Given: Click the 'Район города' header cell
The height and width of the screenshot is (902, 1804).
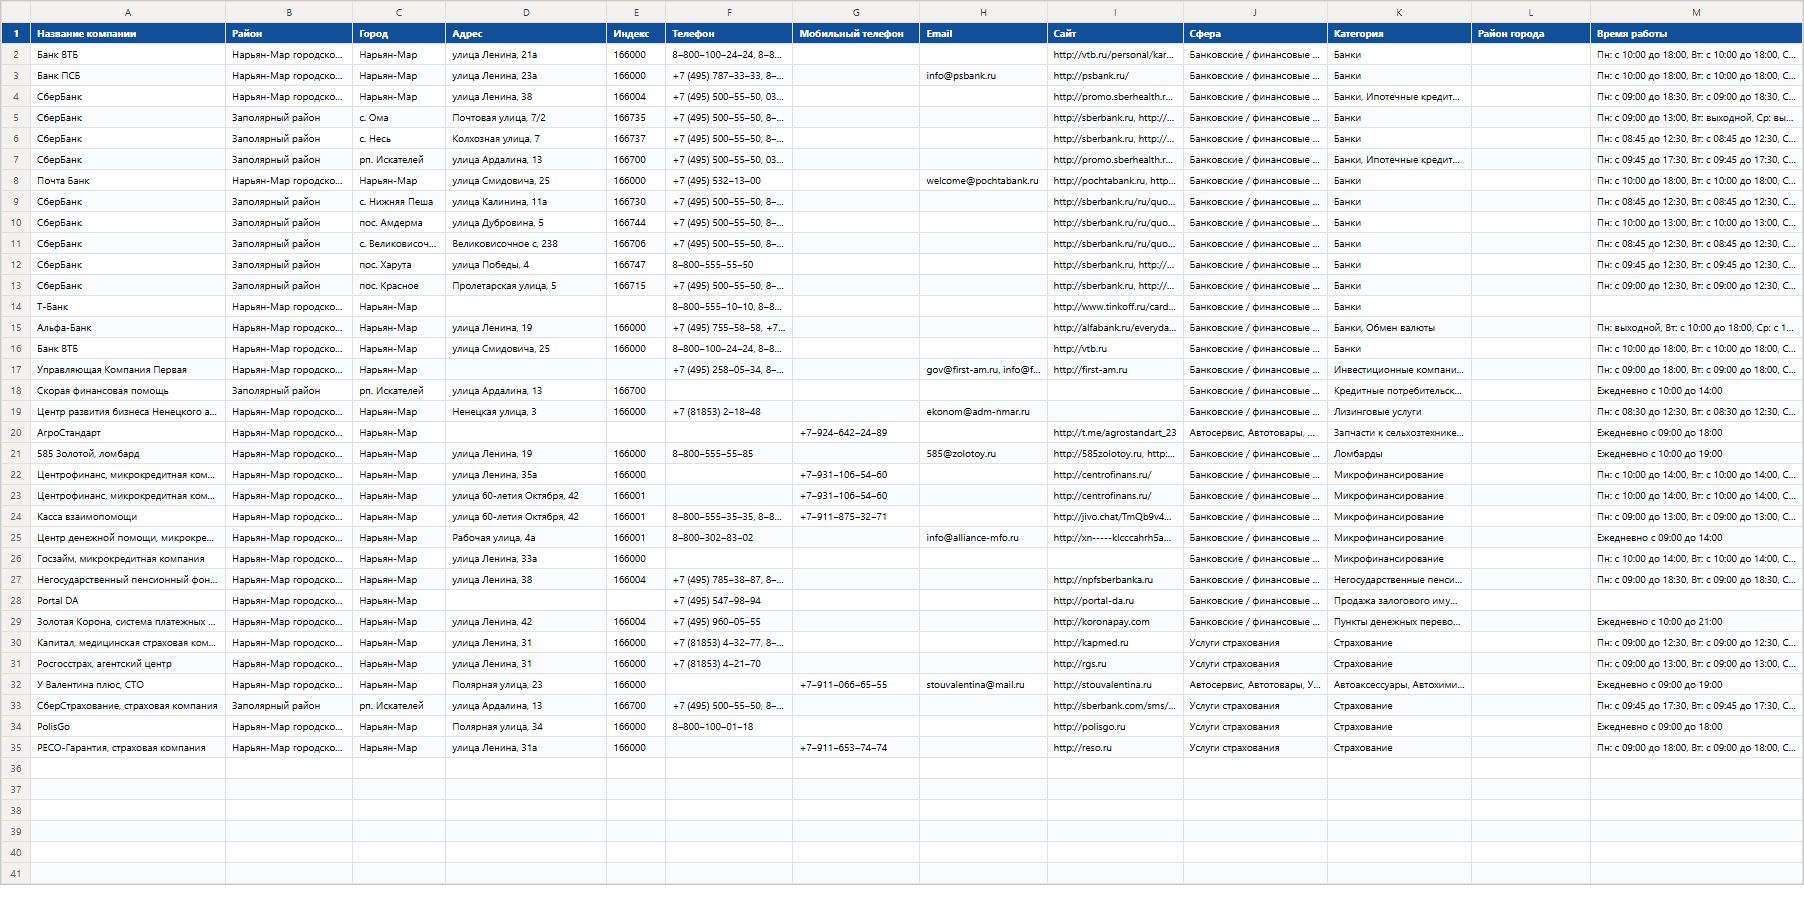Looking at the screenshot, I should (x=1531, y=33).
